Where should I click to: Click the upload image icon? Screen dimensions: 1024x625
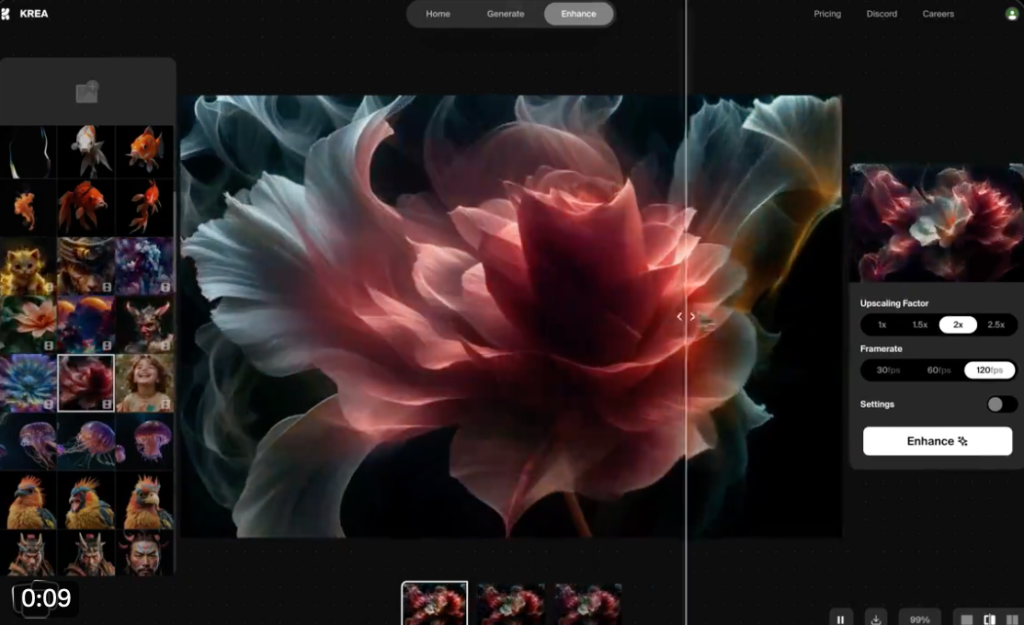pos(87,92)
